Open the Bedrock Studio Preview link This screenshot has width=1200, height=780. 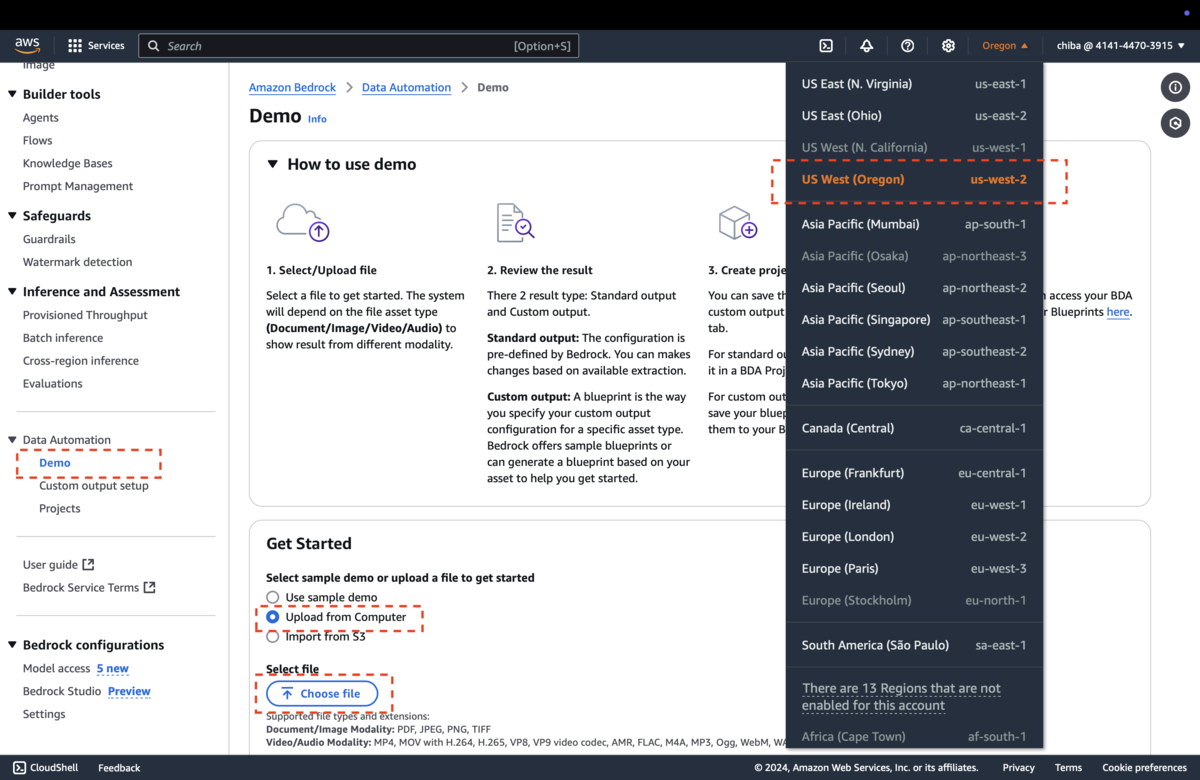(x=129, y=692)
